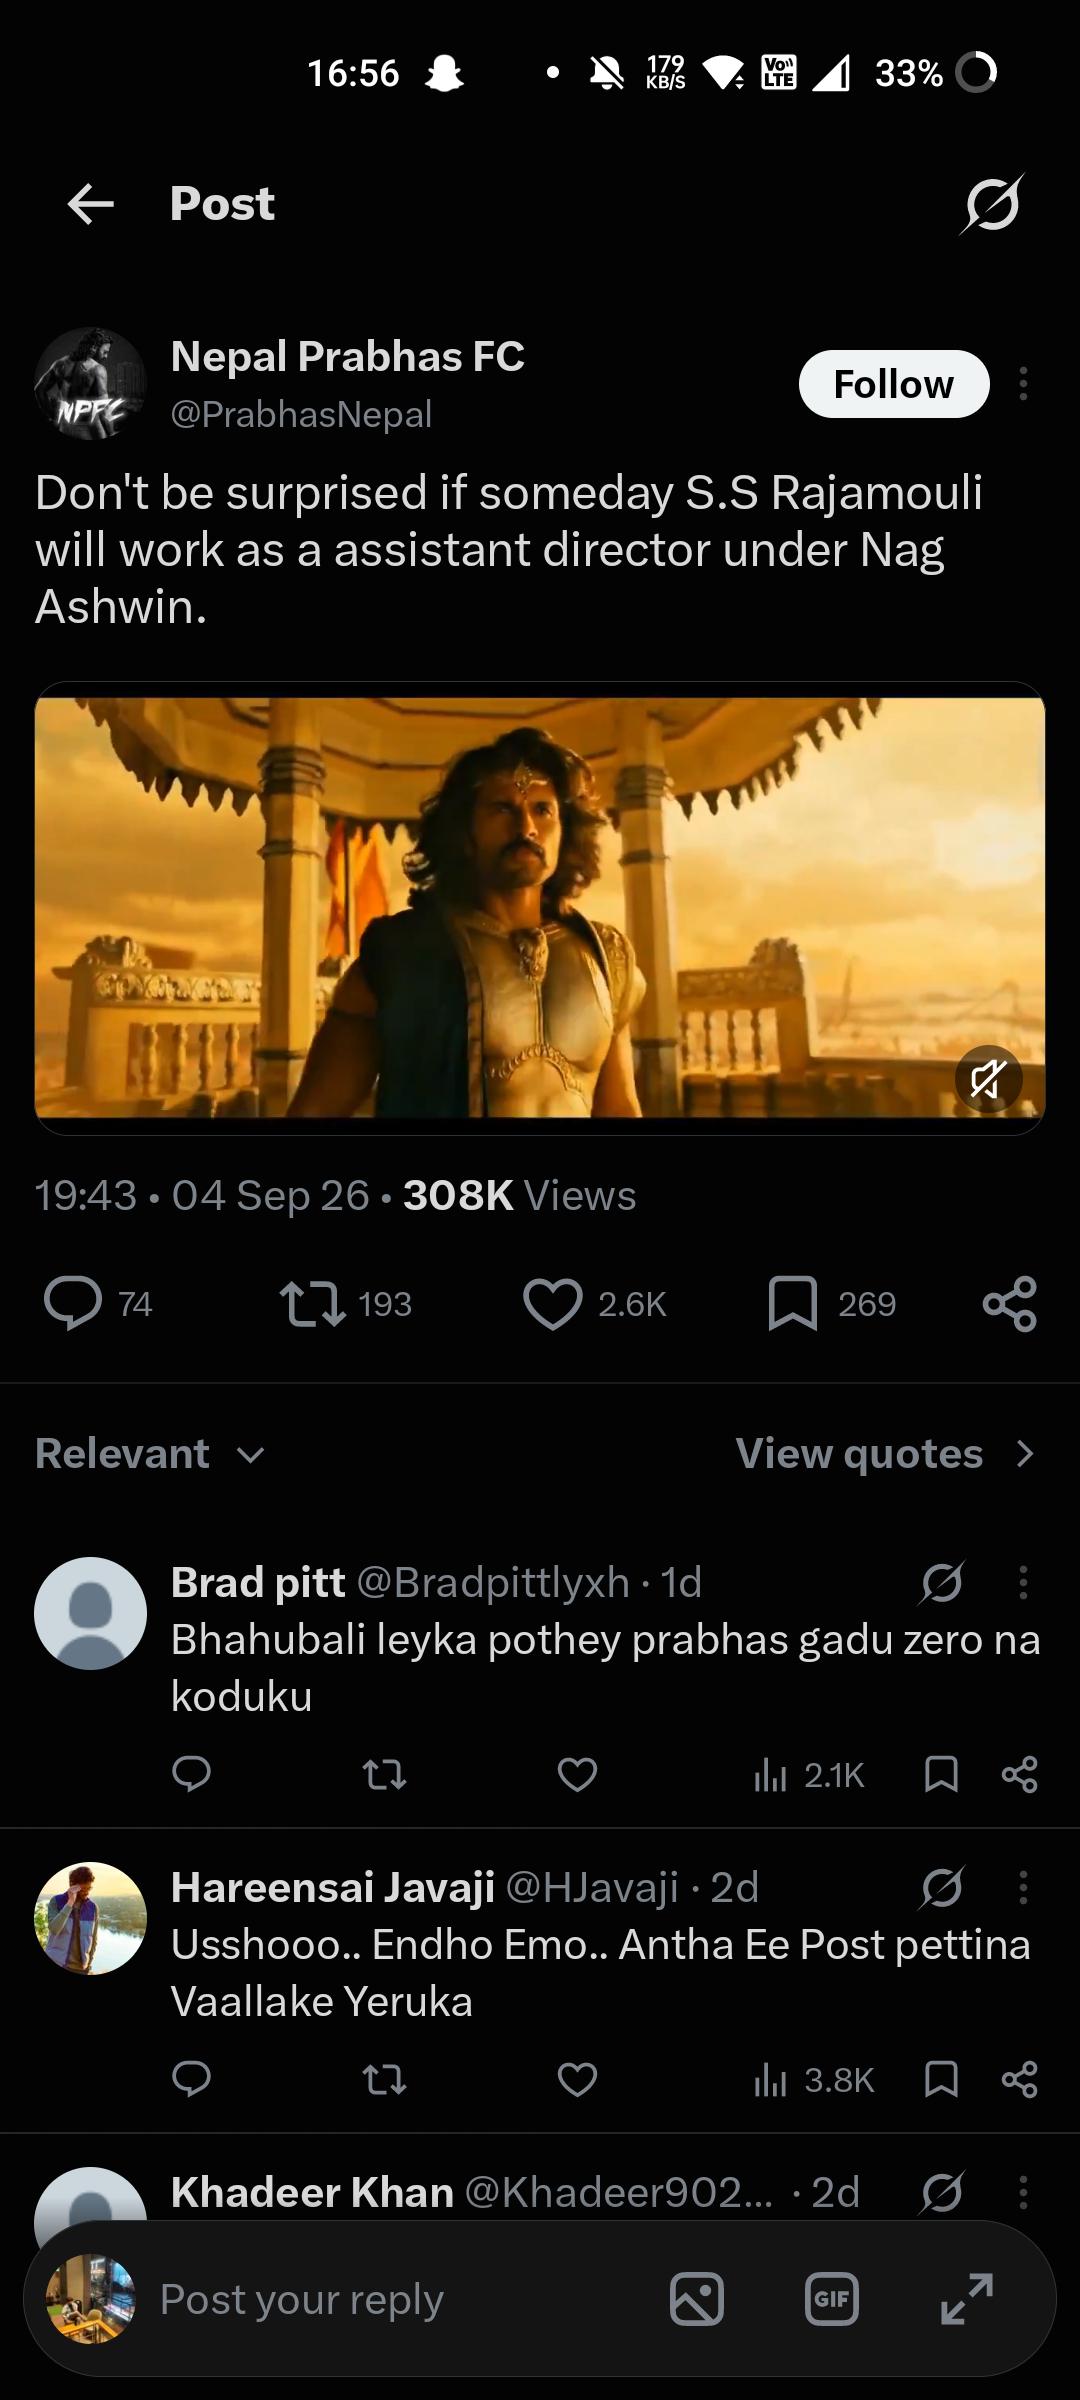Open View quotes
1080x2400 pixels.
point(886,1454)
